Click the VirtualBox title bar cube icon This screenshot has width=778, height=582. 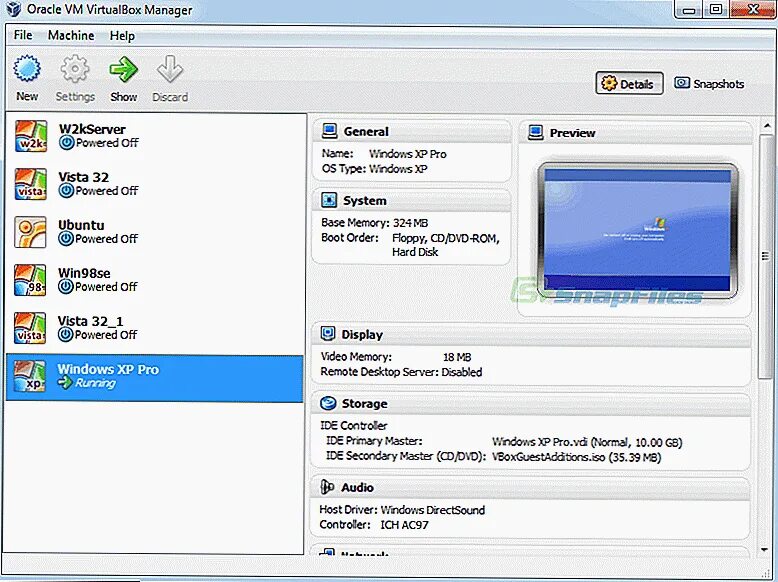pyautogui.click(x=13, y=9)
